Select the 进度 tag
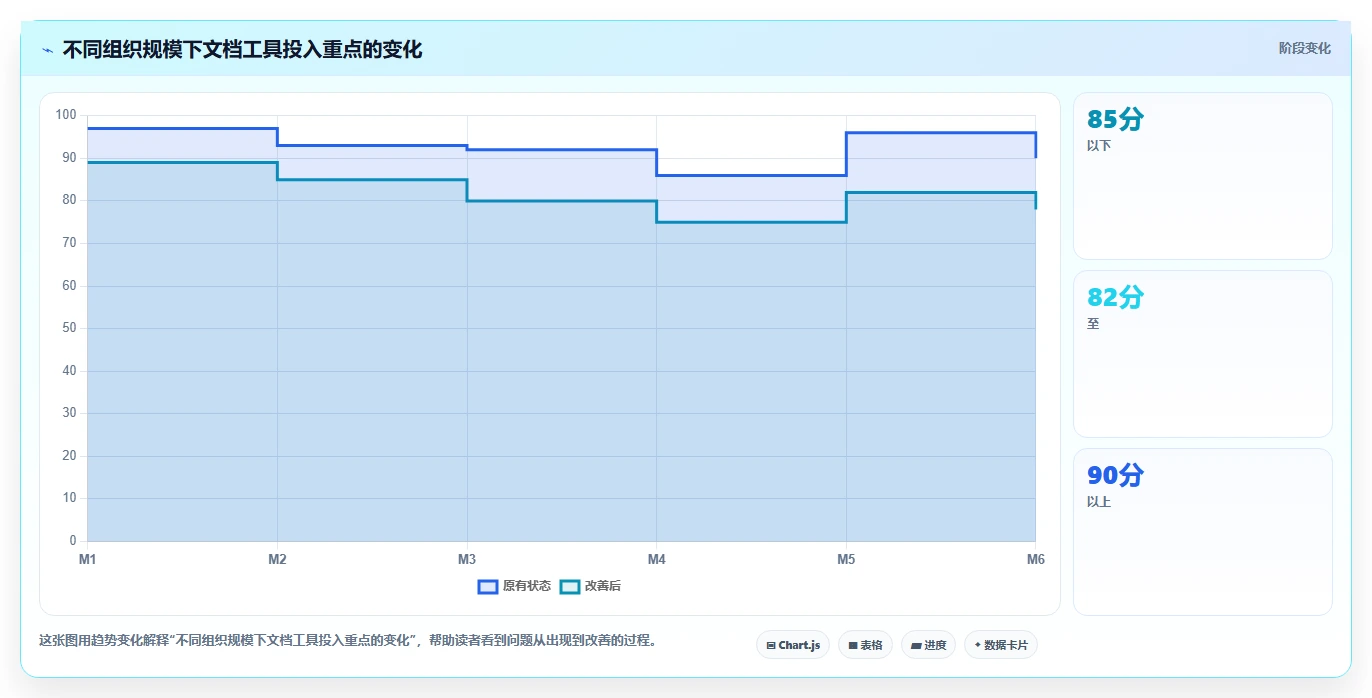 point(928,645)
